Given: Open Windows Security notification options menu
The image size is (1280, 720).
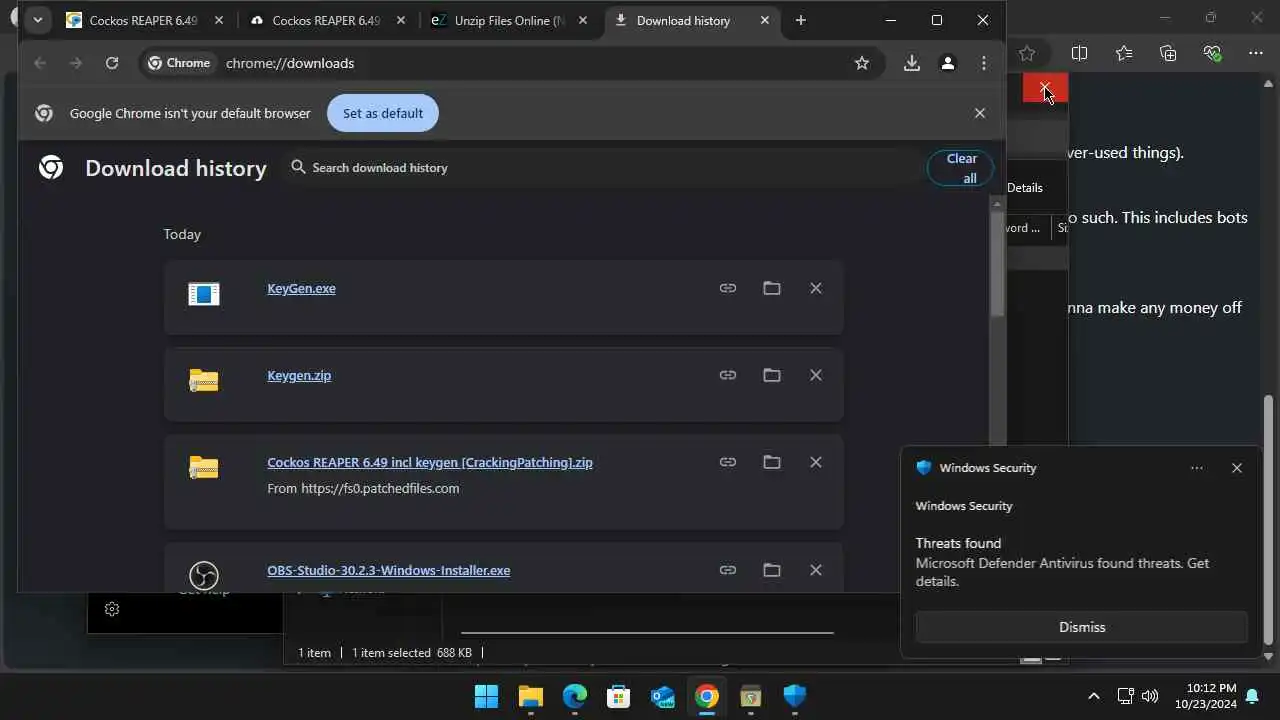Looking at the screenshot, I should tap(1197, 468).
